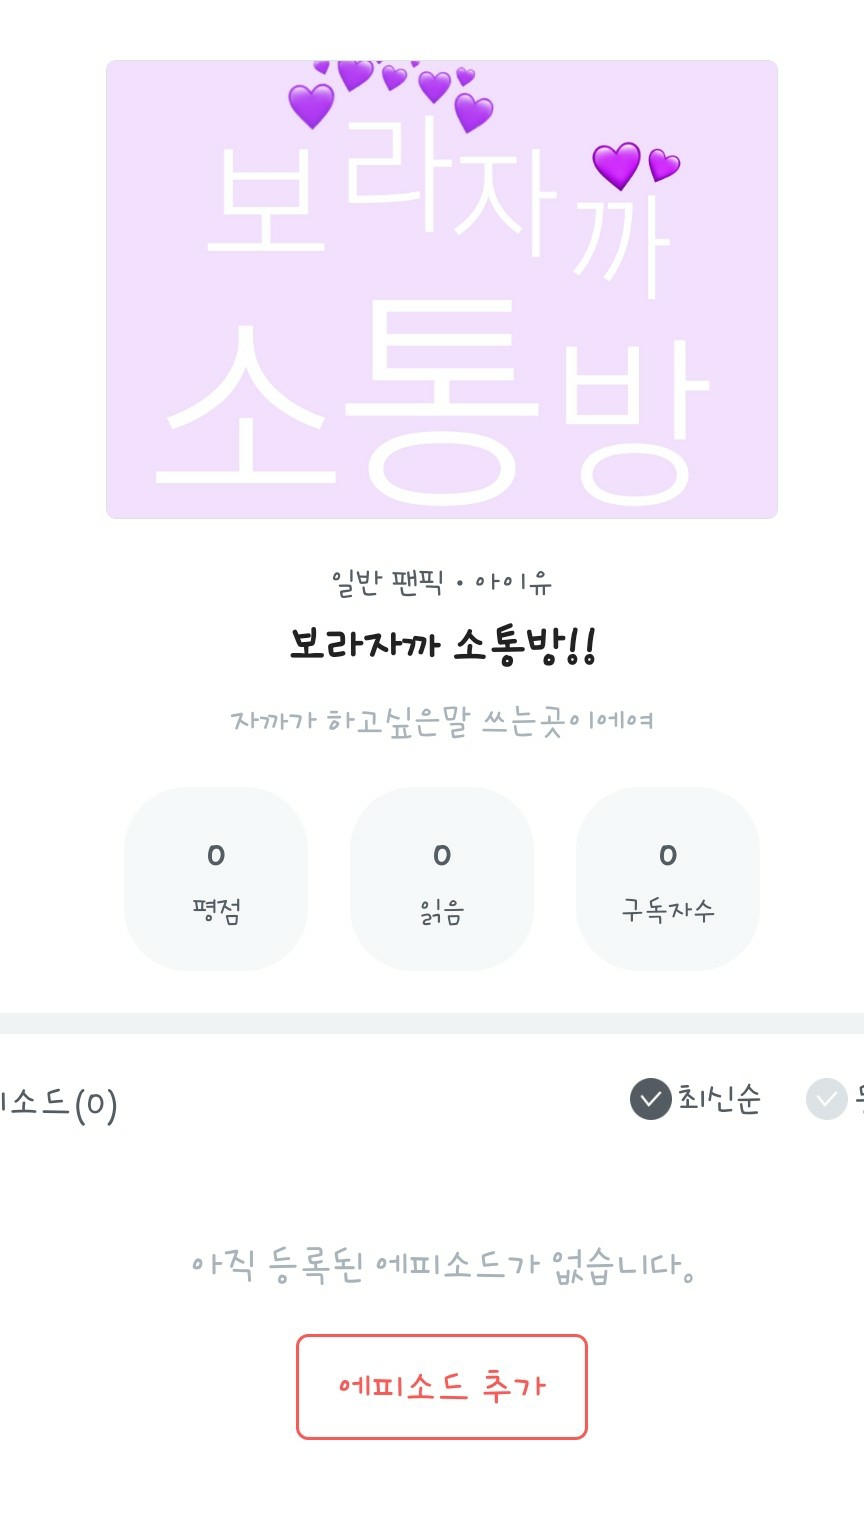Toggle the gray sort checkmark at right edge
Screen dimensions: 864x1536
pyautogui.click(x=827, y=1099)
